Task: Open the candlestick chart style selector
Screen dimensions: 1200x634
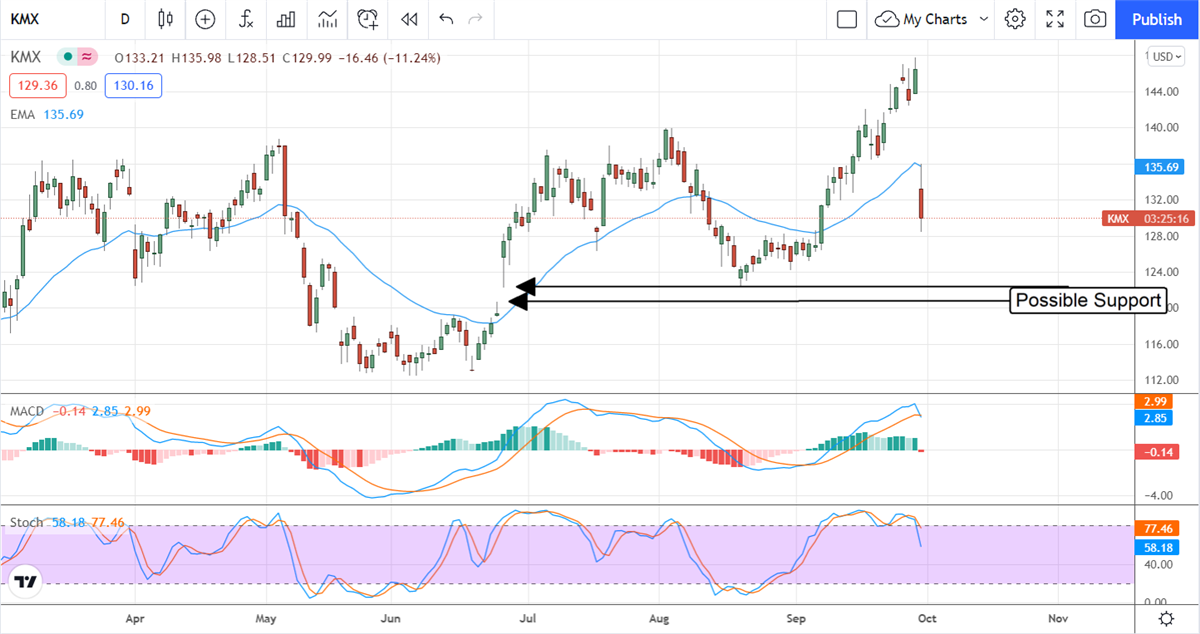Action: pos(165,19)
